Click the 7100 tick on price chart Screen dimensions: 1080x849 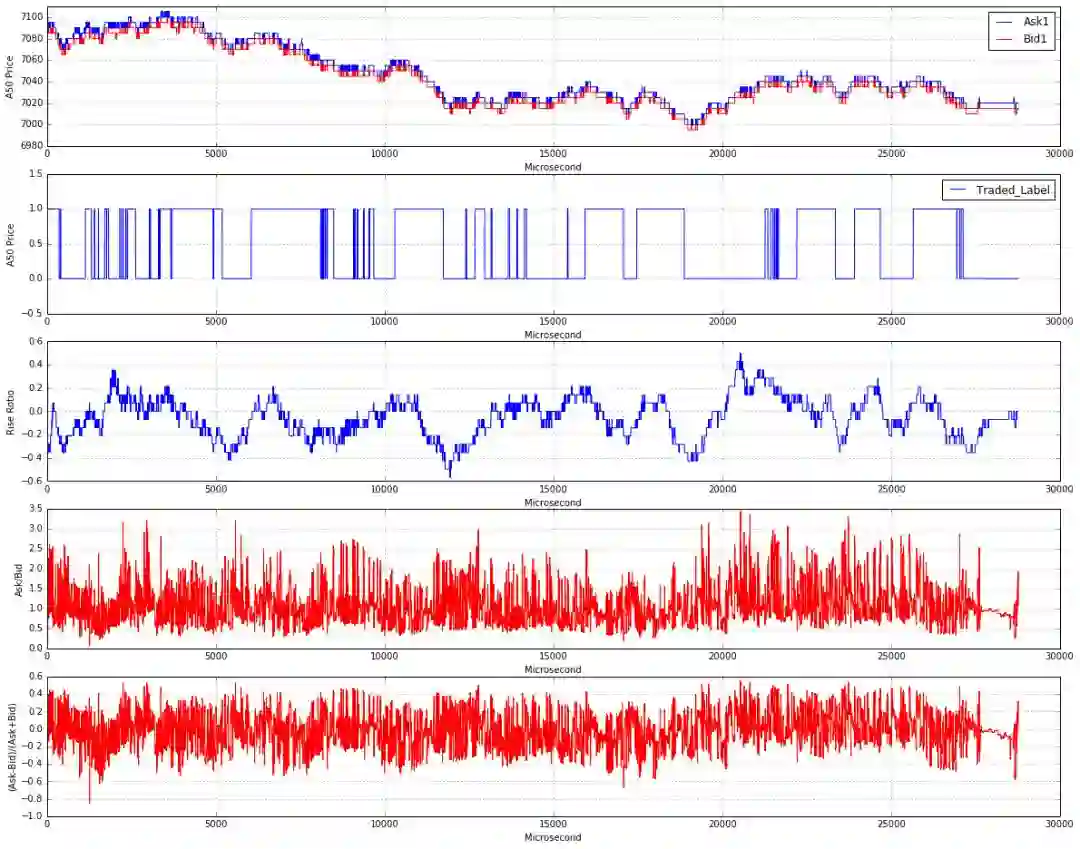(x=32, y=17)
